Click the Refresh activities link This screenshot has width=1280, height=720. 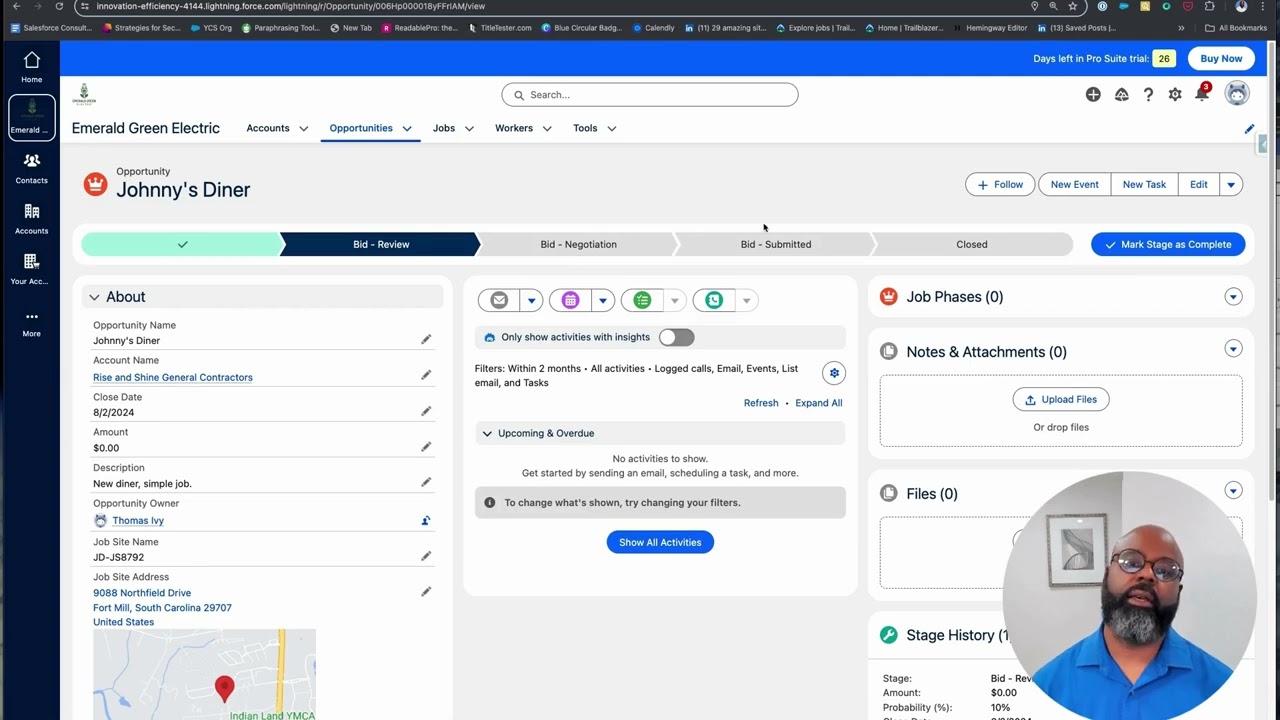761,403
